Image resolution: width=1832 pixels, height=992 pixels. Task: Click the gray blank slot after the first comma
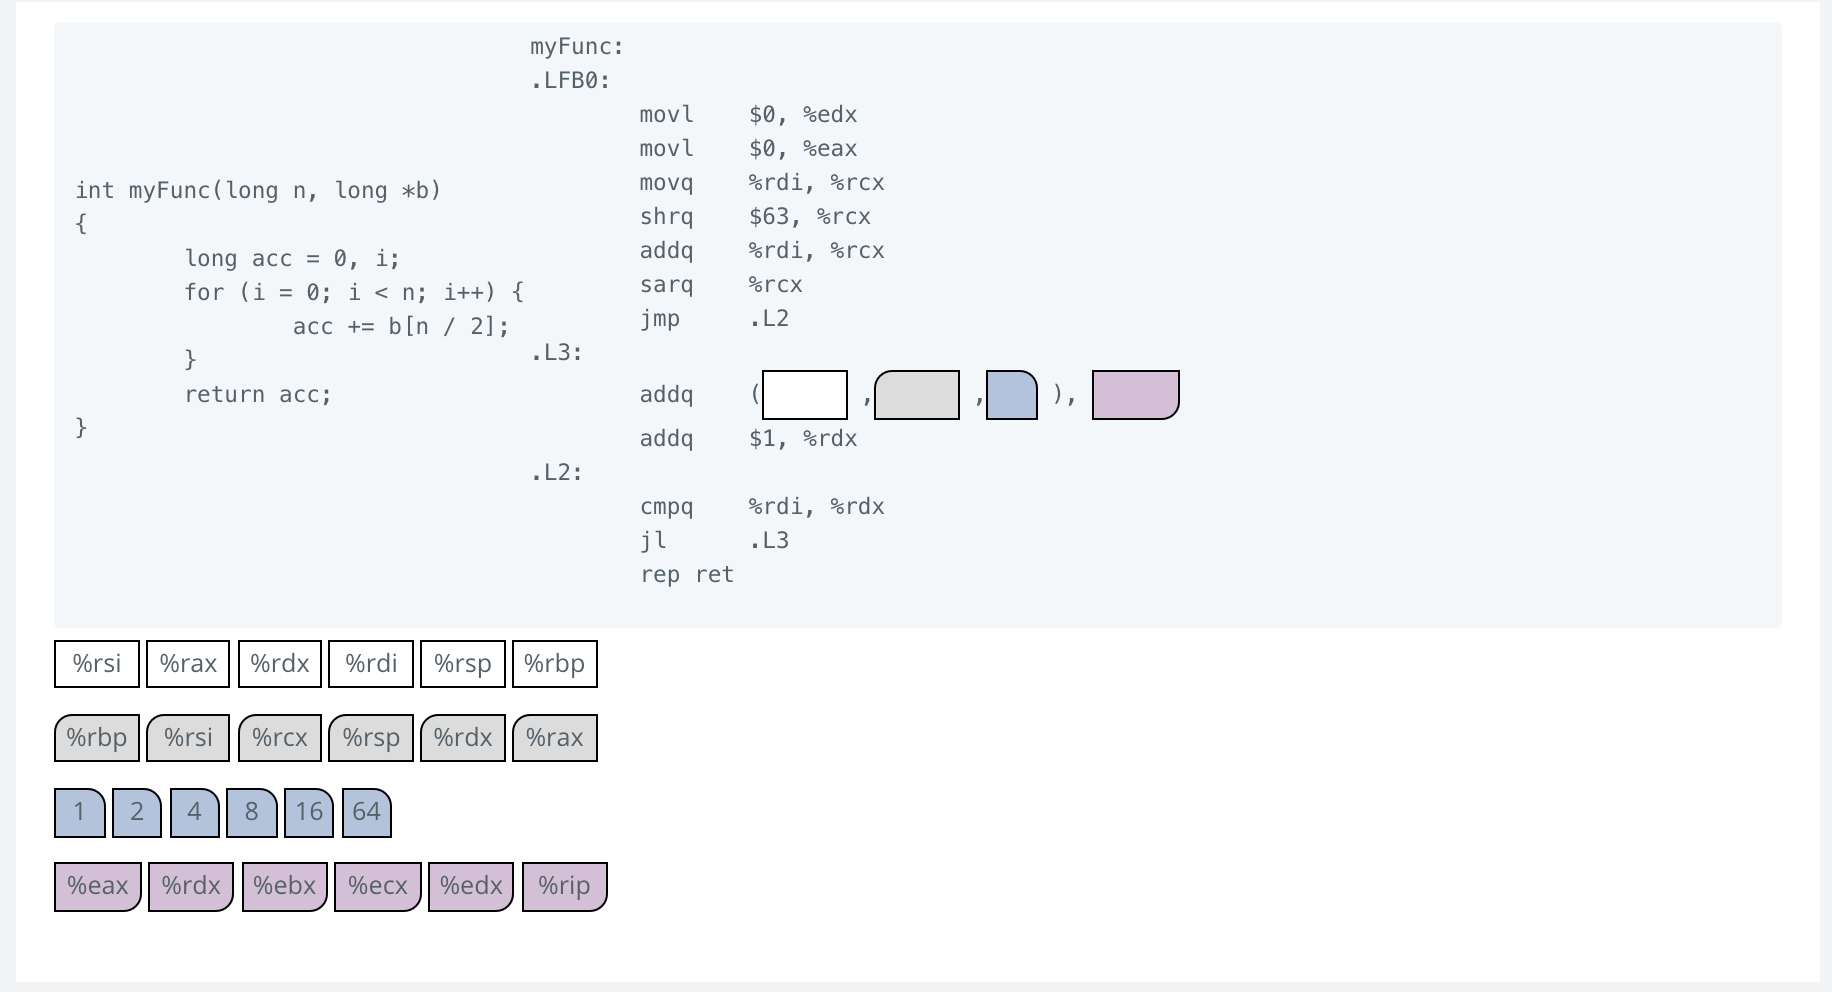click(916, 394)
